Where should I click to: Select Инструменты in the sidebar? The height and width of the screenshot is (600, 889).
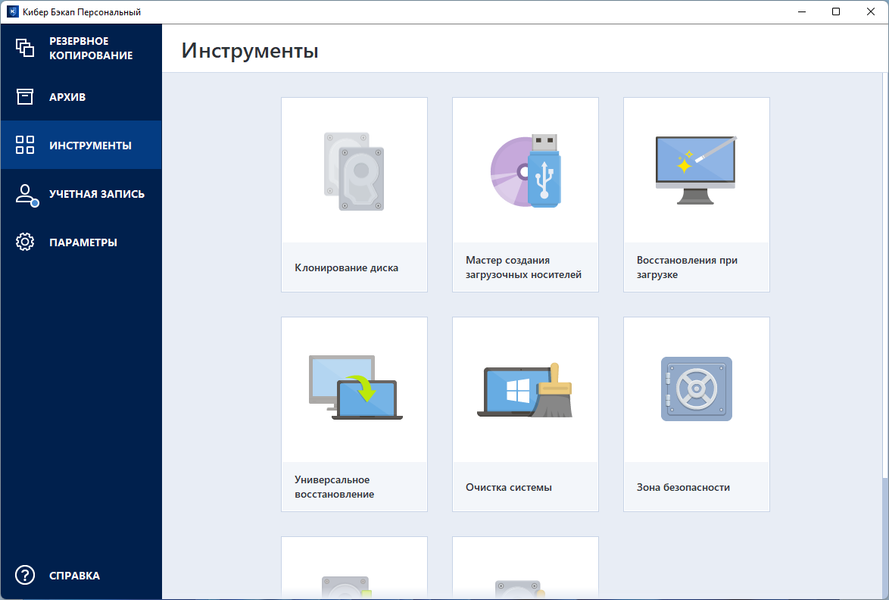pyautogui.click(x=81, y=145)
